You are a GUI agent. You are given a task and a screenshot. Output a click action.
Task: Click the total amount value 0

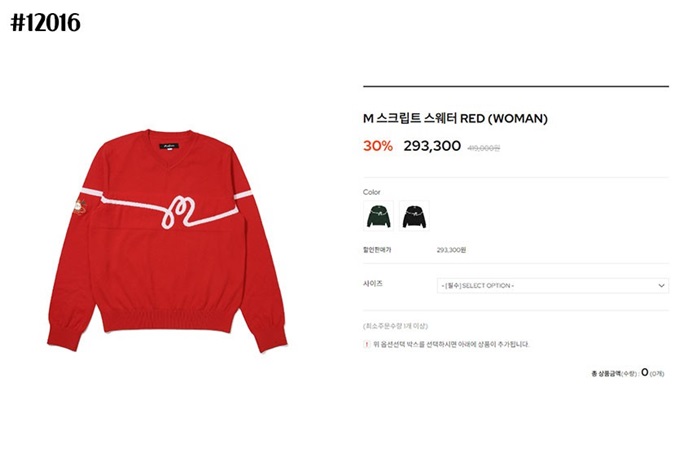tap(645, 372)
